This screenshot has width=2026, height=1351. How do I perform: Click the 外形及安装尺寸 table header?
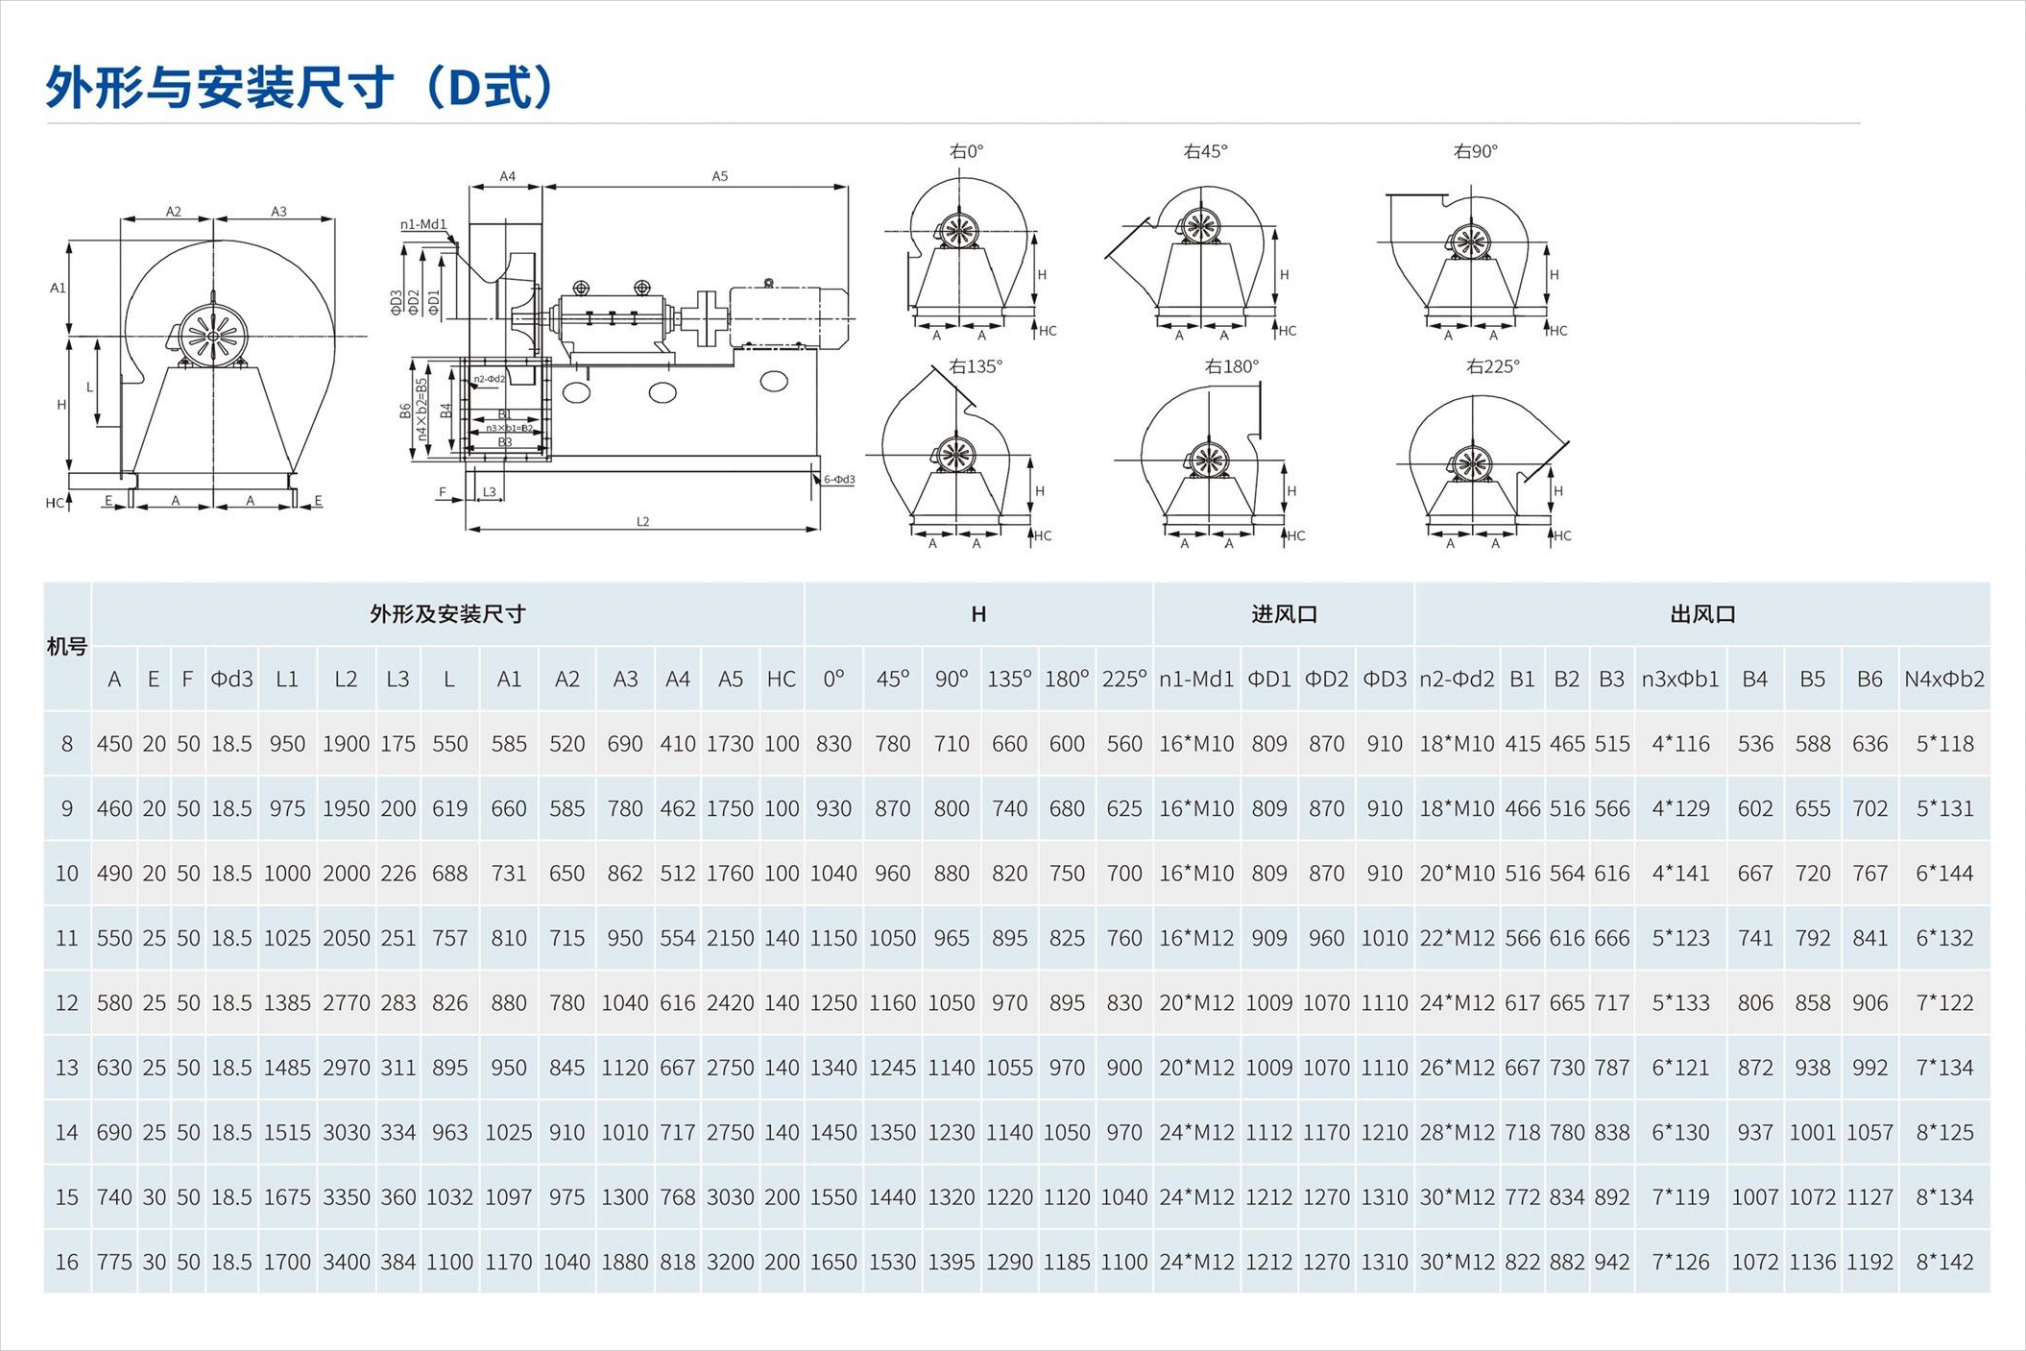coord(447,614)
